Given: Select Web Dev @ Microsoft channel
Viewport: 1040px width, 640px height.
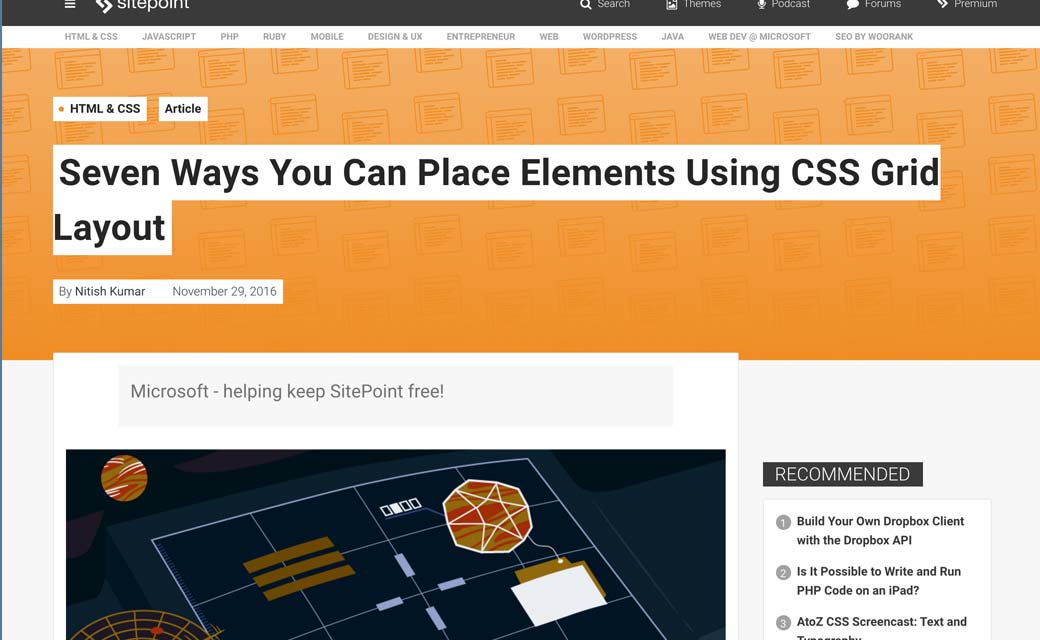Looking at the screenshot, I should pyautogui.click(x=759, y=37).
